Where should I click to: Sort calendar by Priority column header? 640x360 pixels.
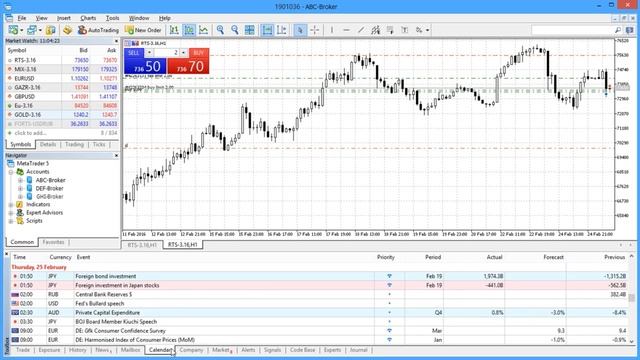click(x=386, y=257)
